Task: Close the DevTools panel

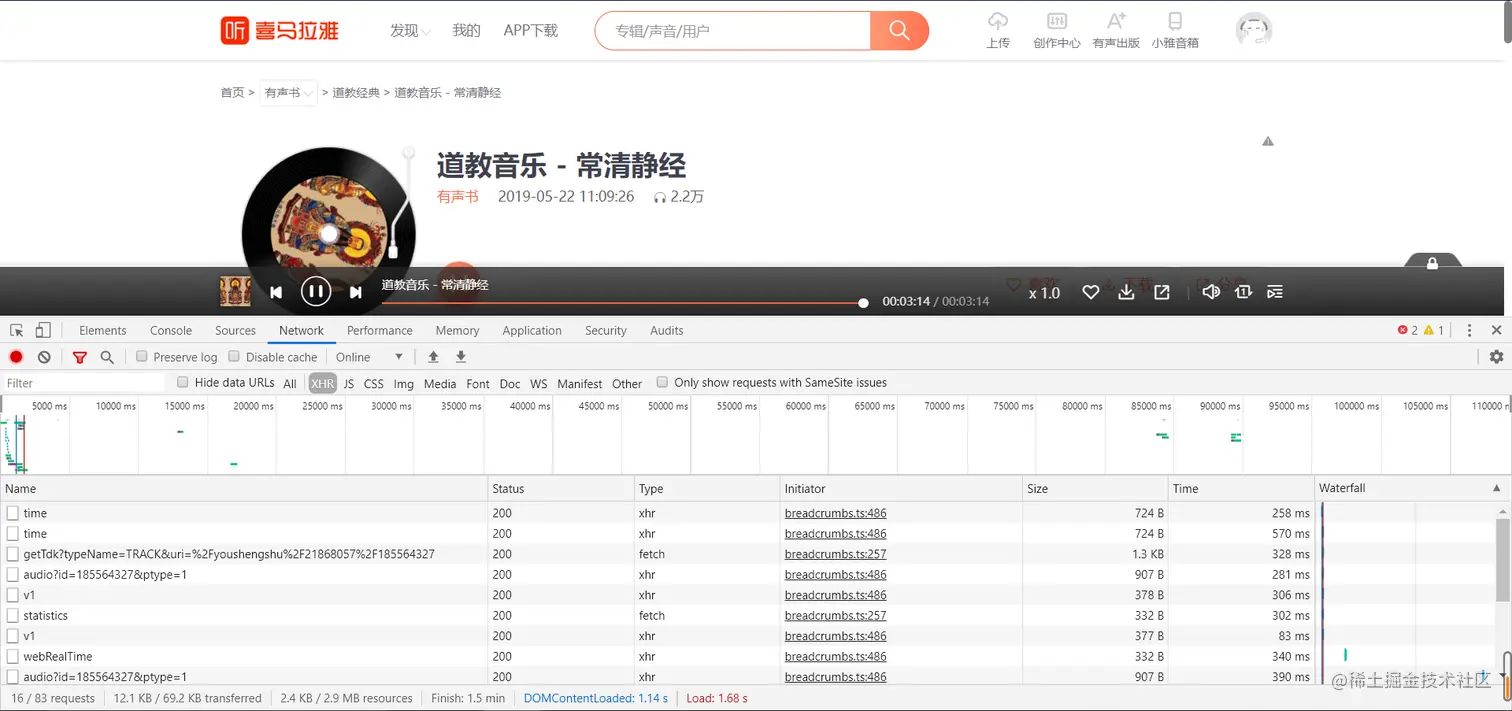Action: point(1496,330)
